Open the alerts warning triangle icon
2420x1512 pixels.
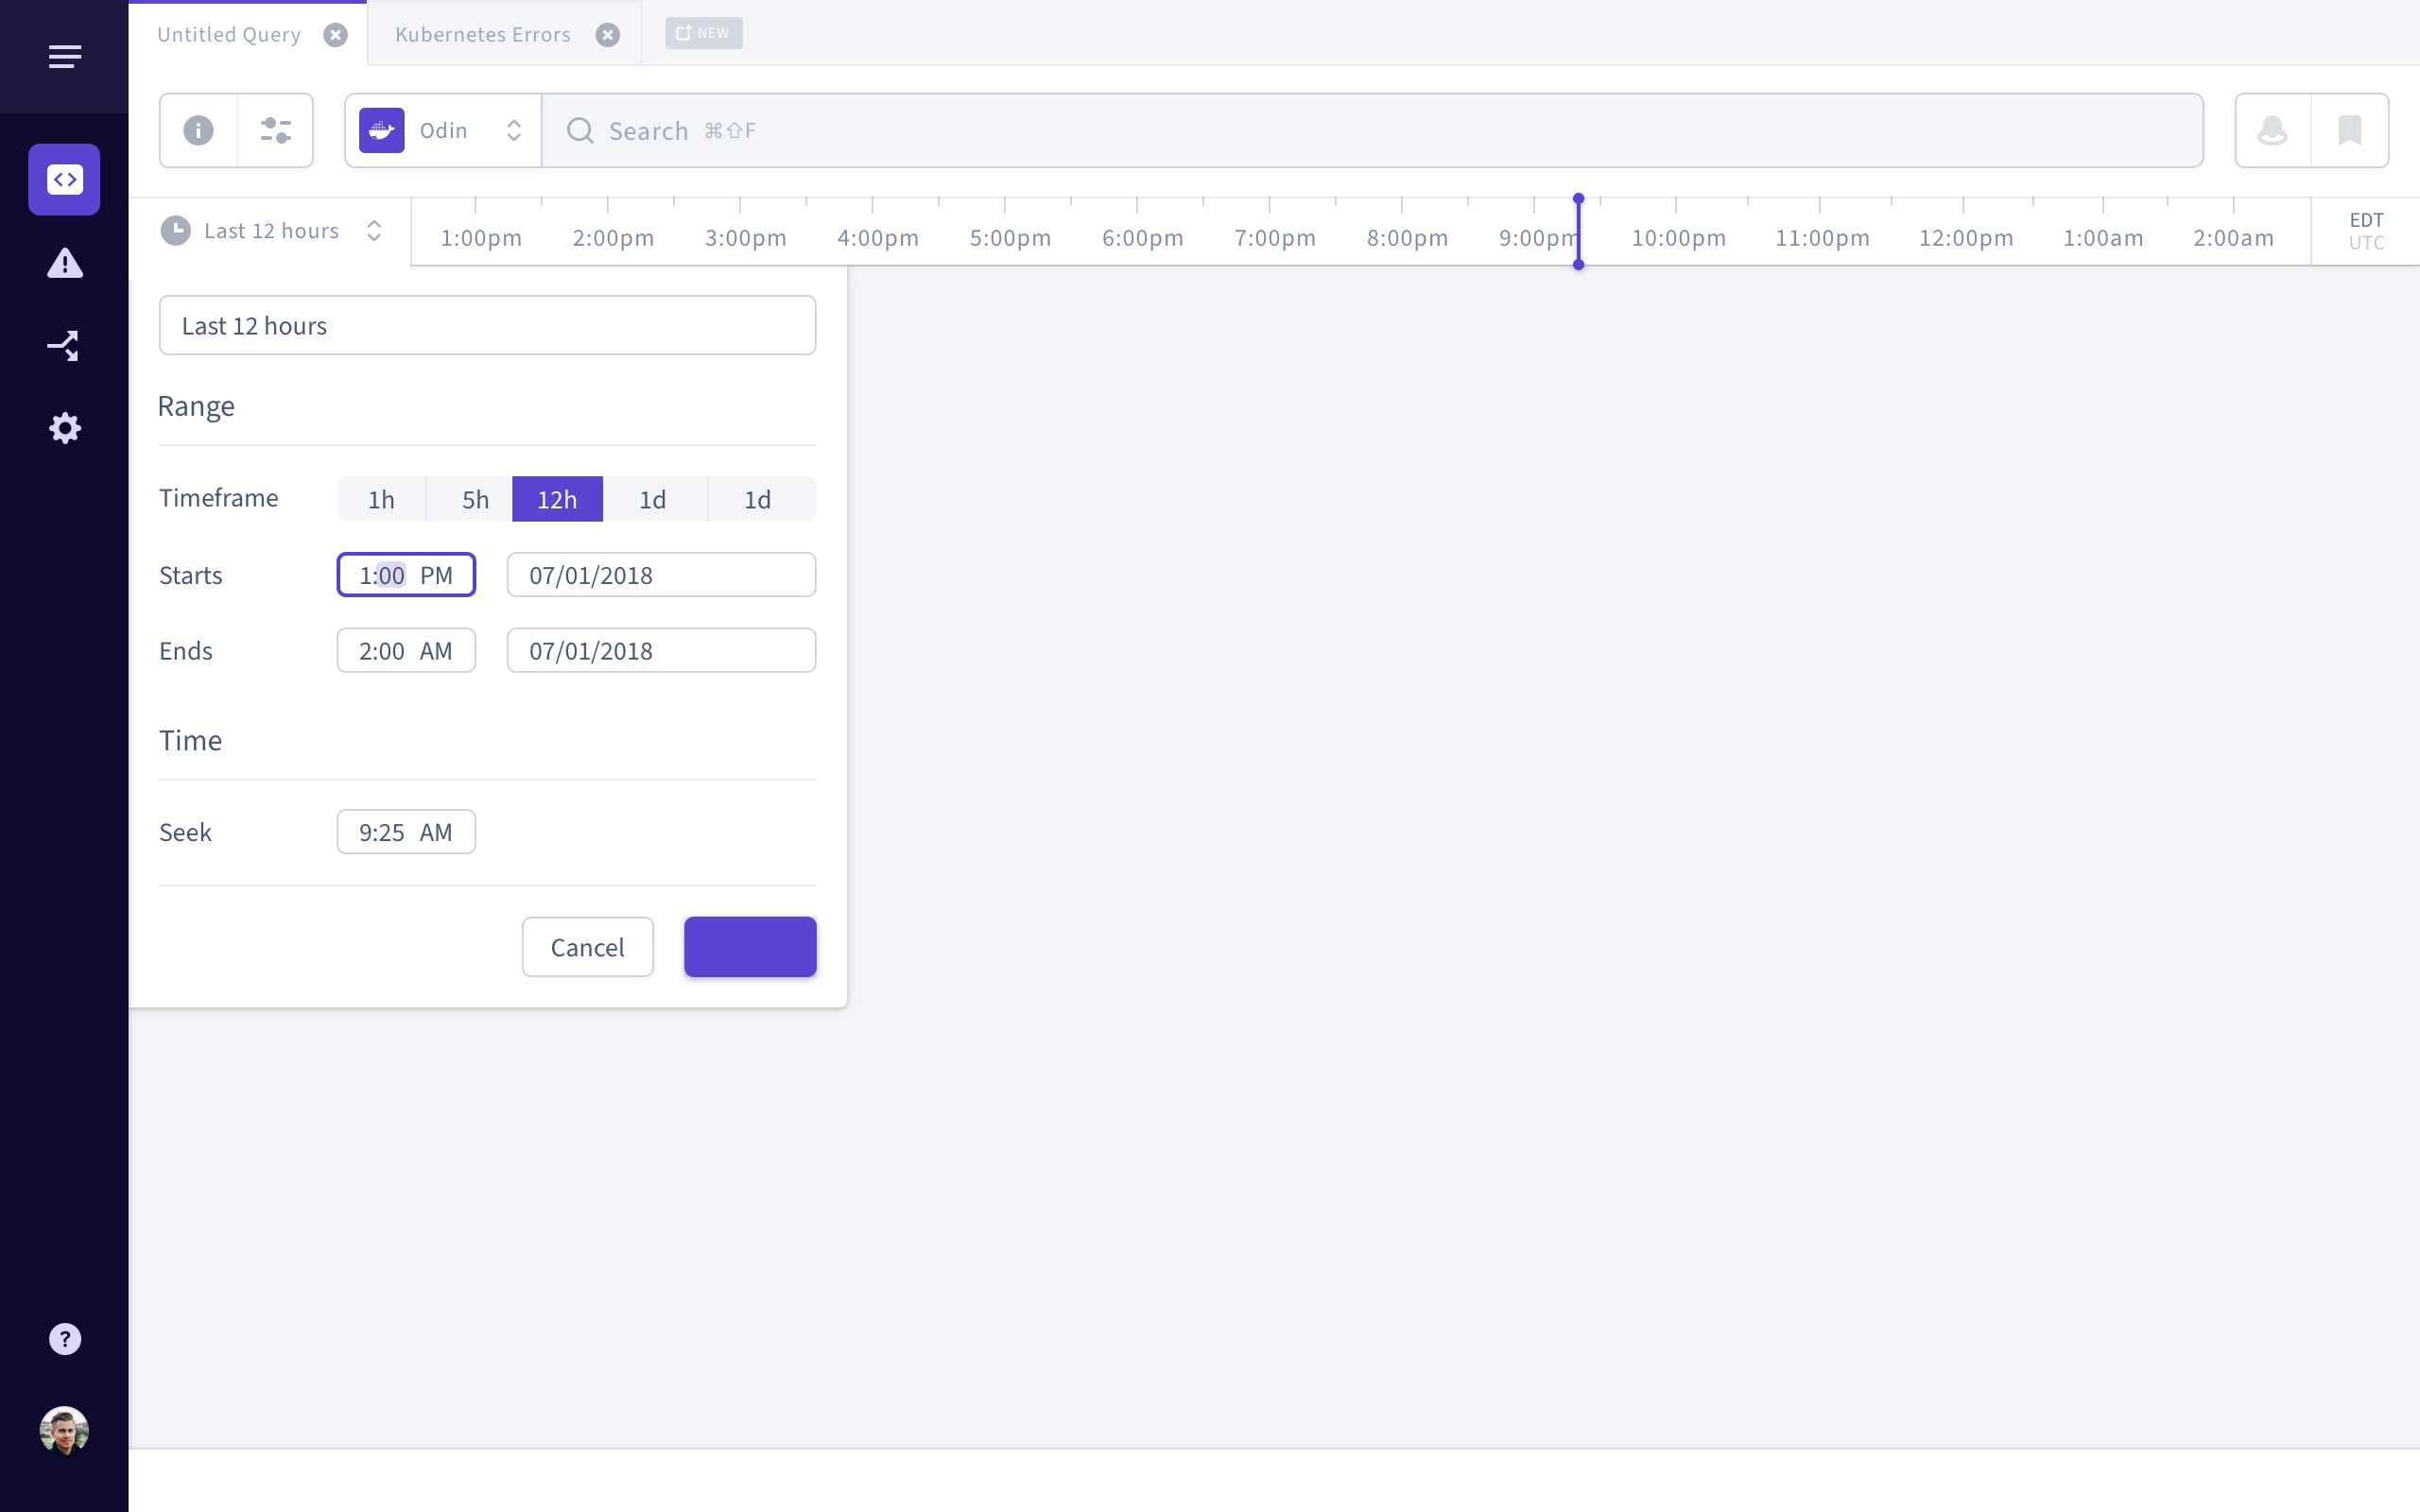coord(65,263)
